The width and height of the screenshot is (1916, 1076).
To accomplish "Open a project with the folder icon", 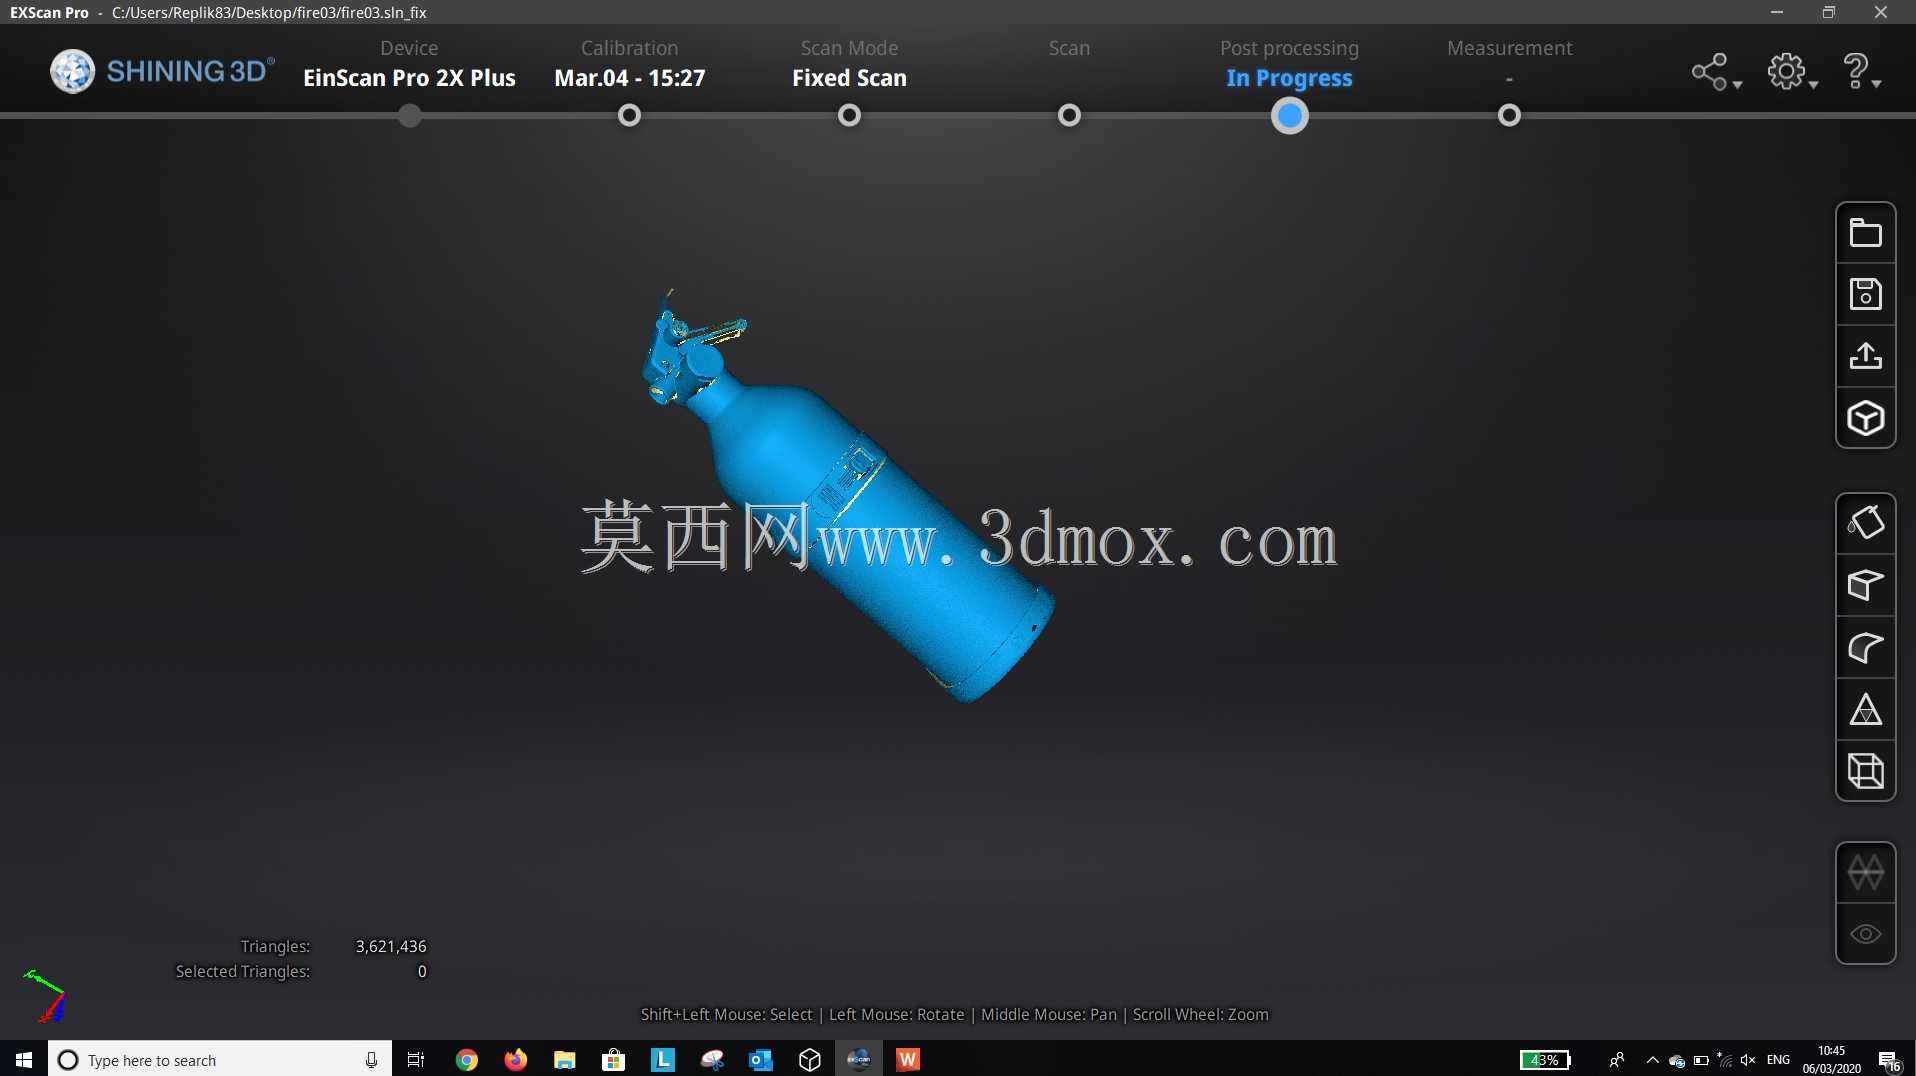I will pos(1865,233).
